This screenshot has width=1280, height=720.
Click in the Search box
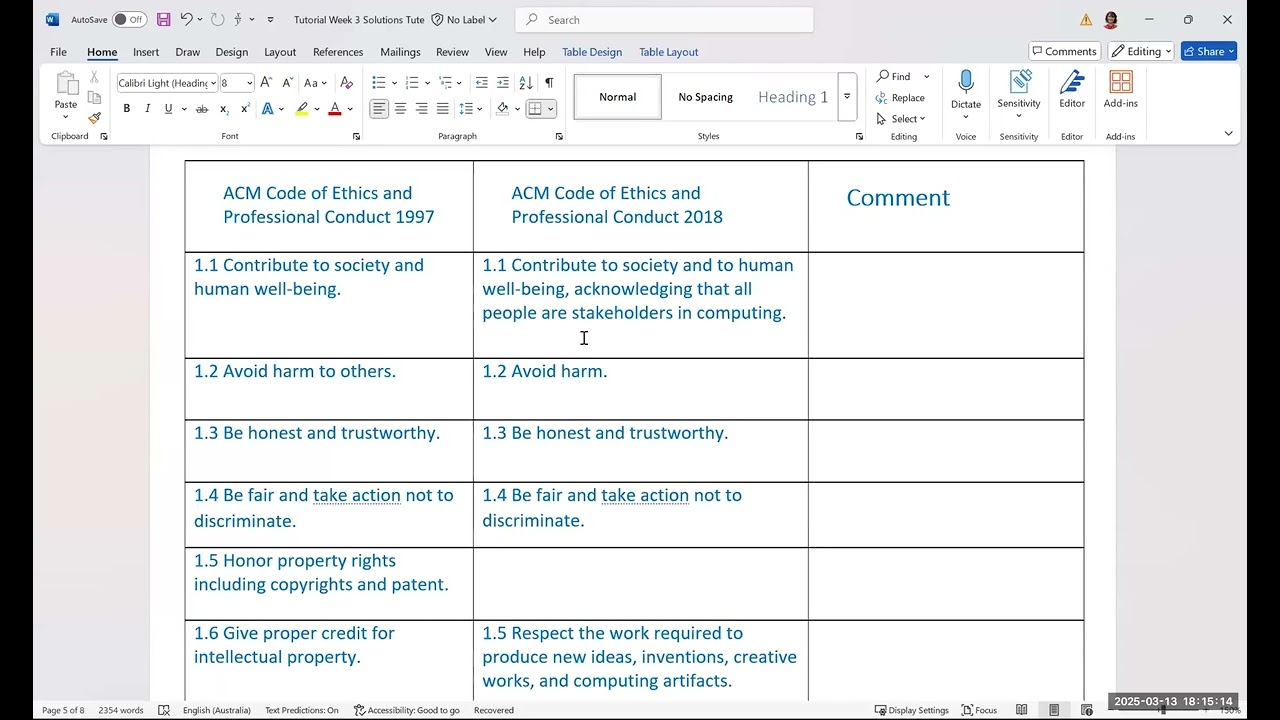[664, 19]
